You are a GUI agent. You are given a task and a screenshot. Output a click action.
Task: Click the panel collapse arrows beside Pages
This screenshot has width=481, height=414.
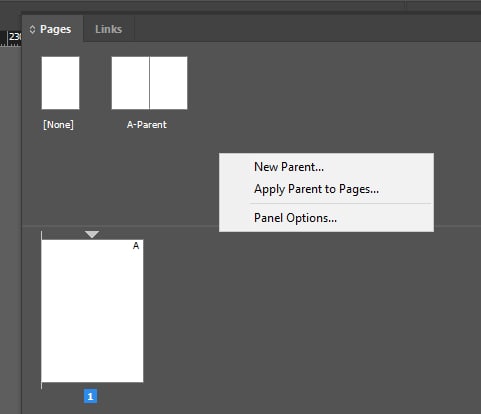pos(32,29)
